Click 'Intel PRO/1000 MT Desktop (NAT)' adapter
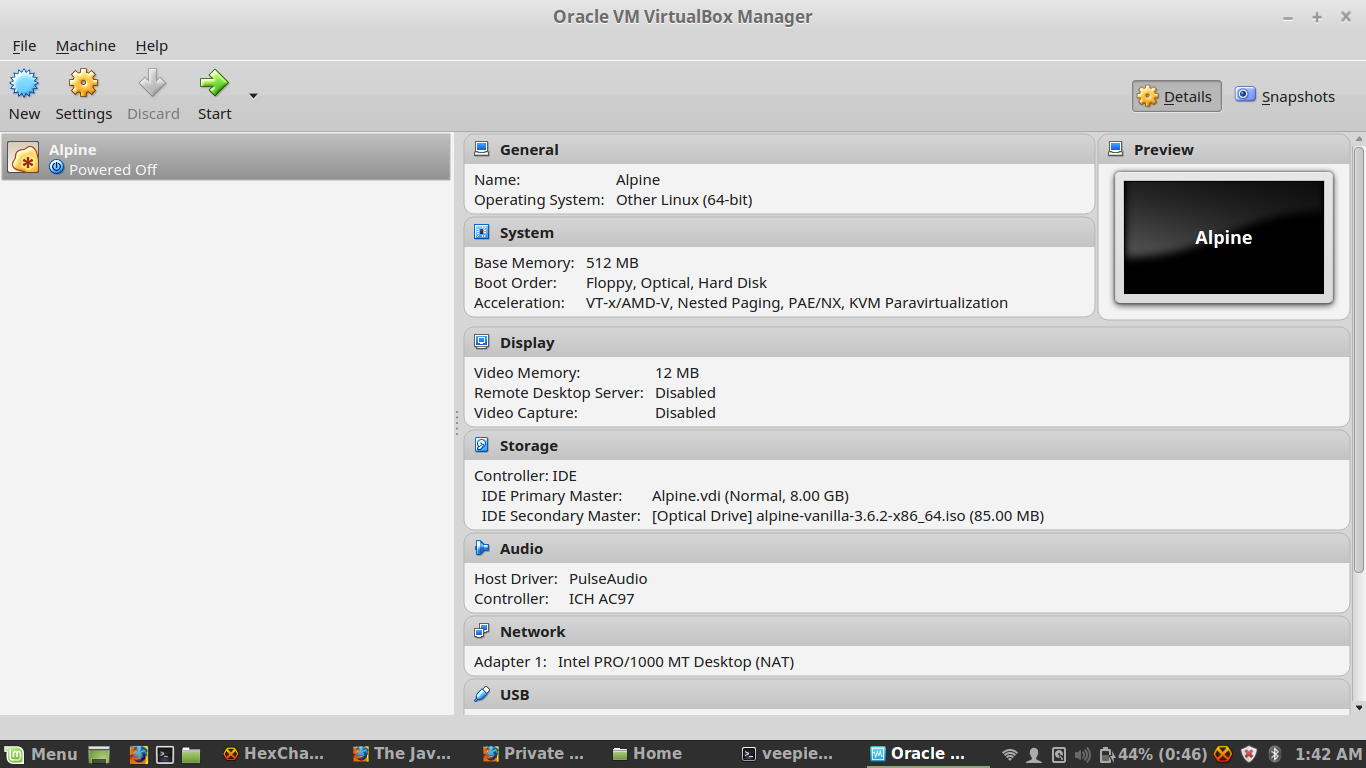Image resolution: width=1366 pixels, height=768 pixels. click(x=676, y=662)
